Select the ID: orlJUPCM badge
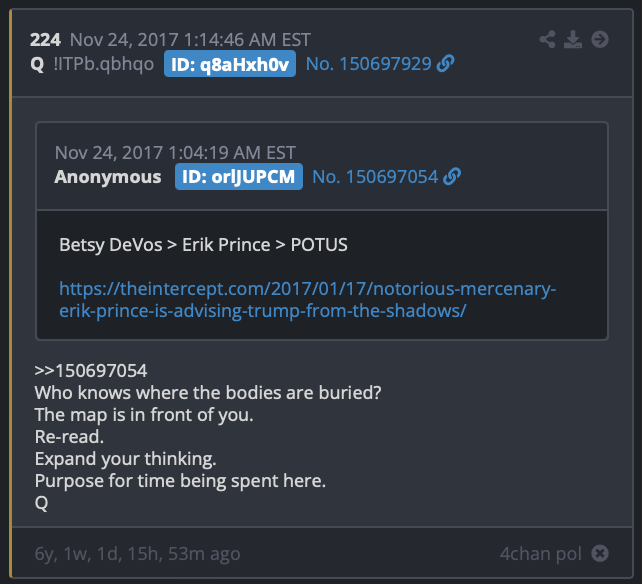The image size is (642, 584). (x=239, y=177)
